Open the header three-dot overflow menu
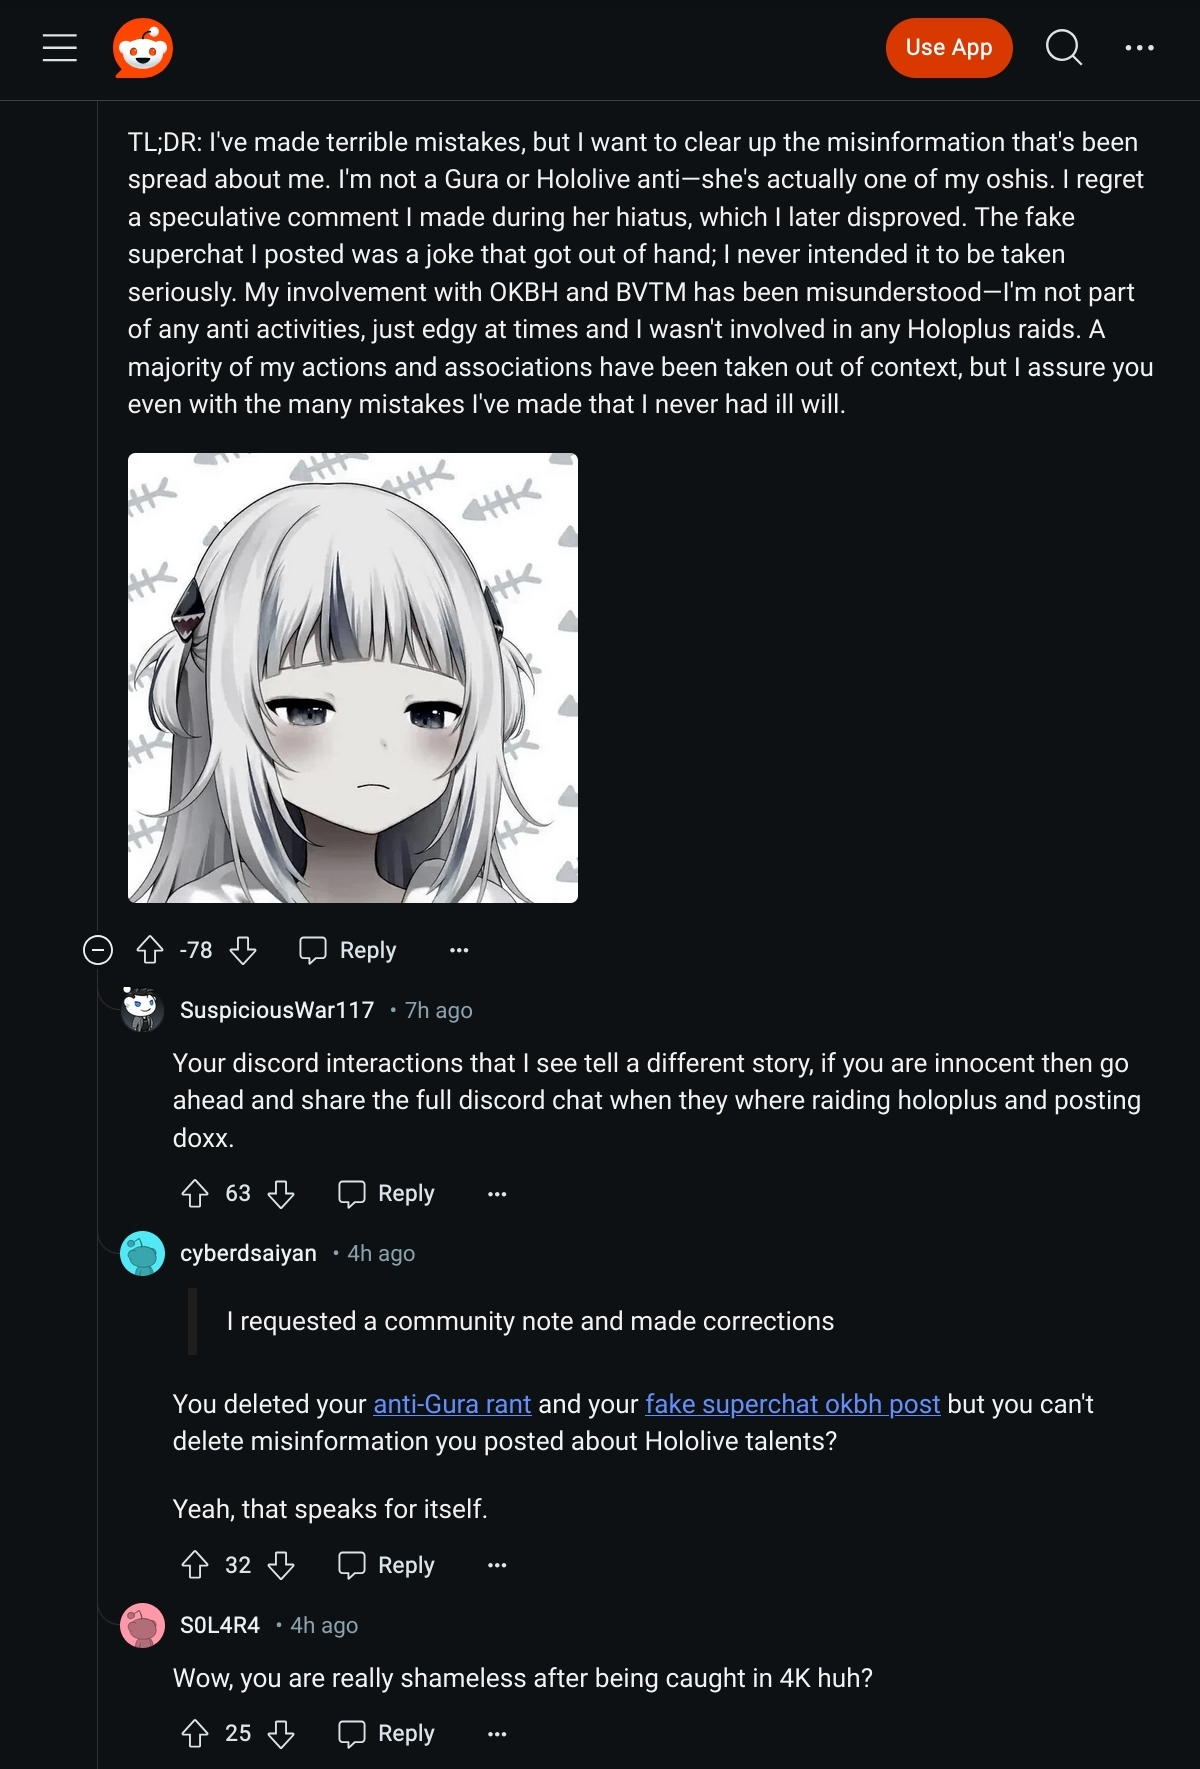The height and width of the screenshot is (1769, 1200). [1139, 48]
